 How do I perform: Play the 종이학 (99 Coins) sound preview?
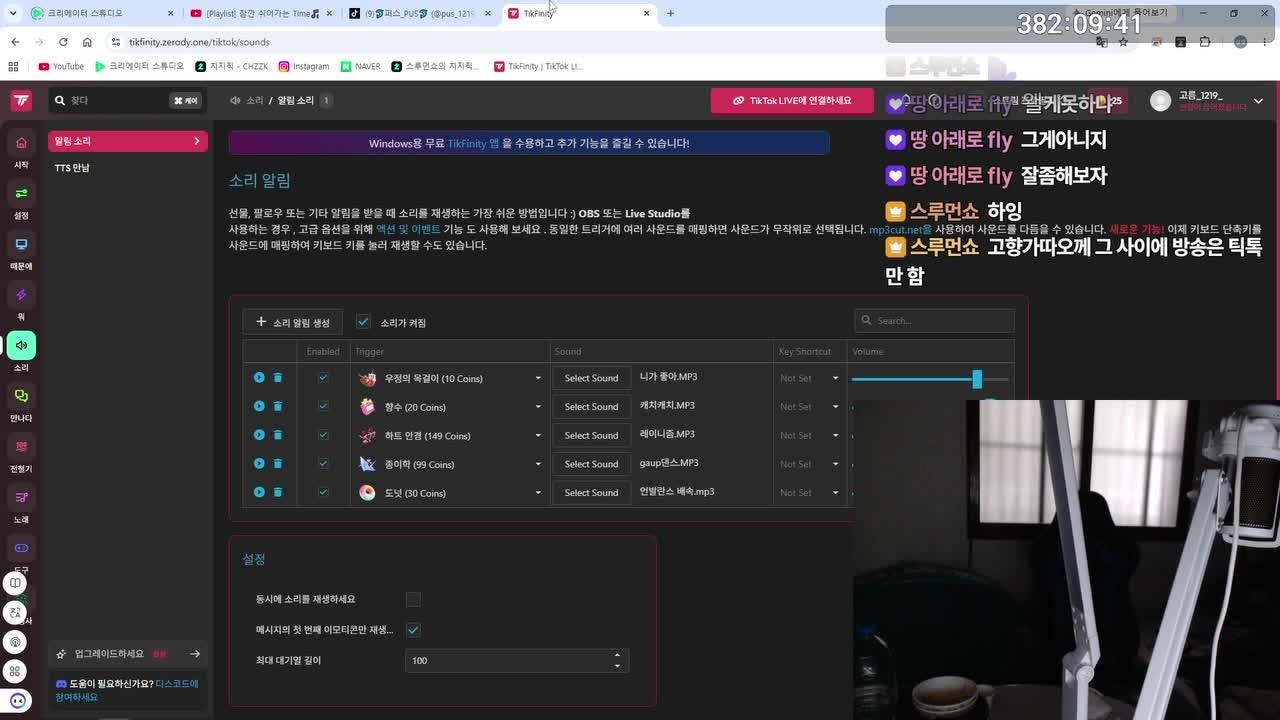coord(259,463)
